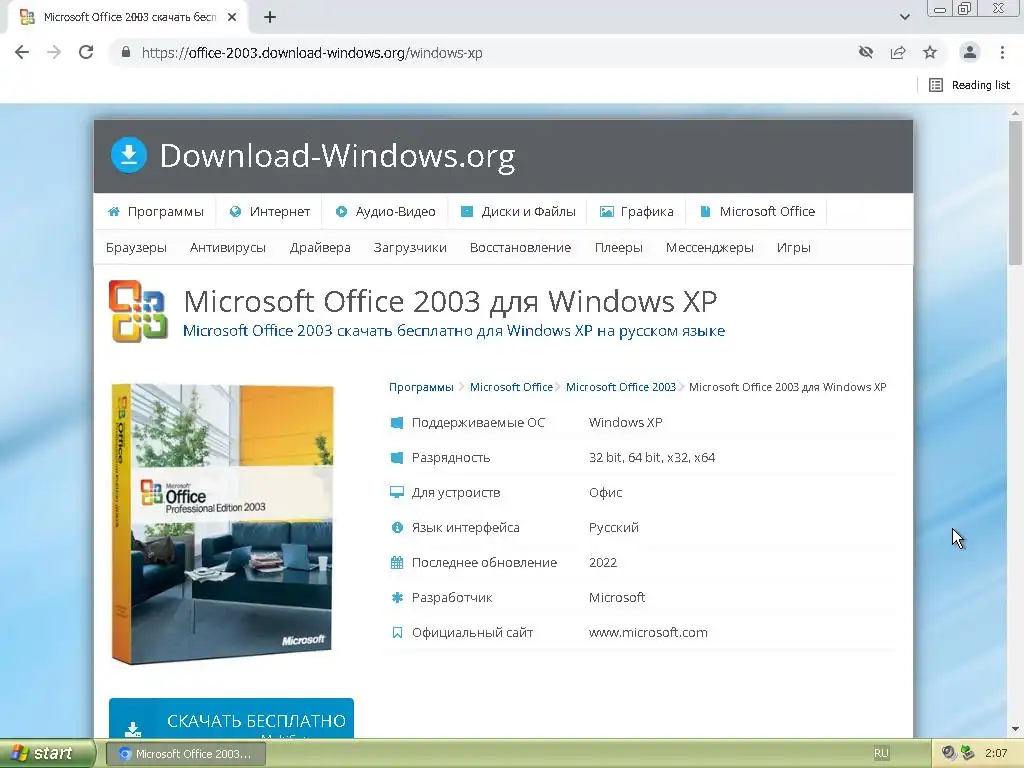Open the Reading list panel
The height and width of the screenshot is (768, 1024).
pos(969,85)
